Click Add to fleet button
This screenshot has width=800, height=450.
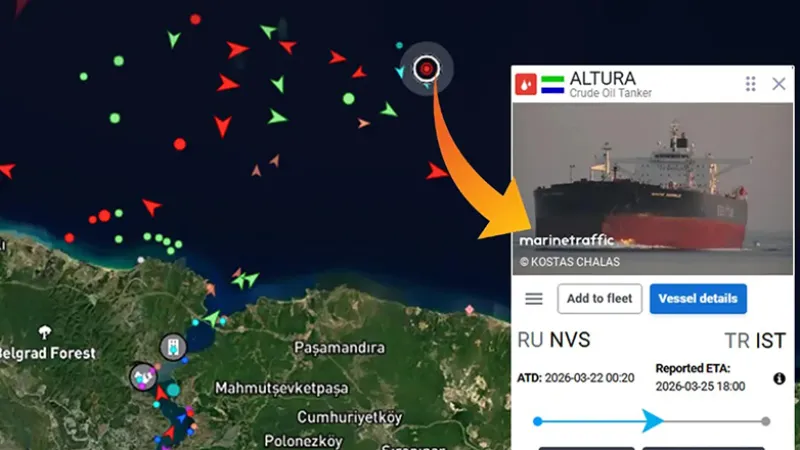pyautogui.click(x=599, y=298)
